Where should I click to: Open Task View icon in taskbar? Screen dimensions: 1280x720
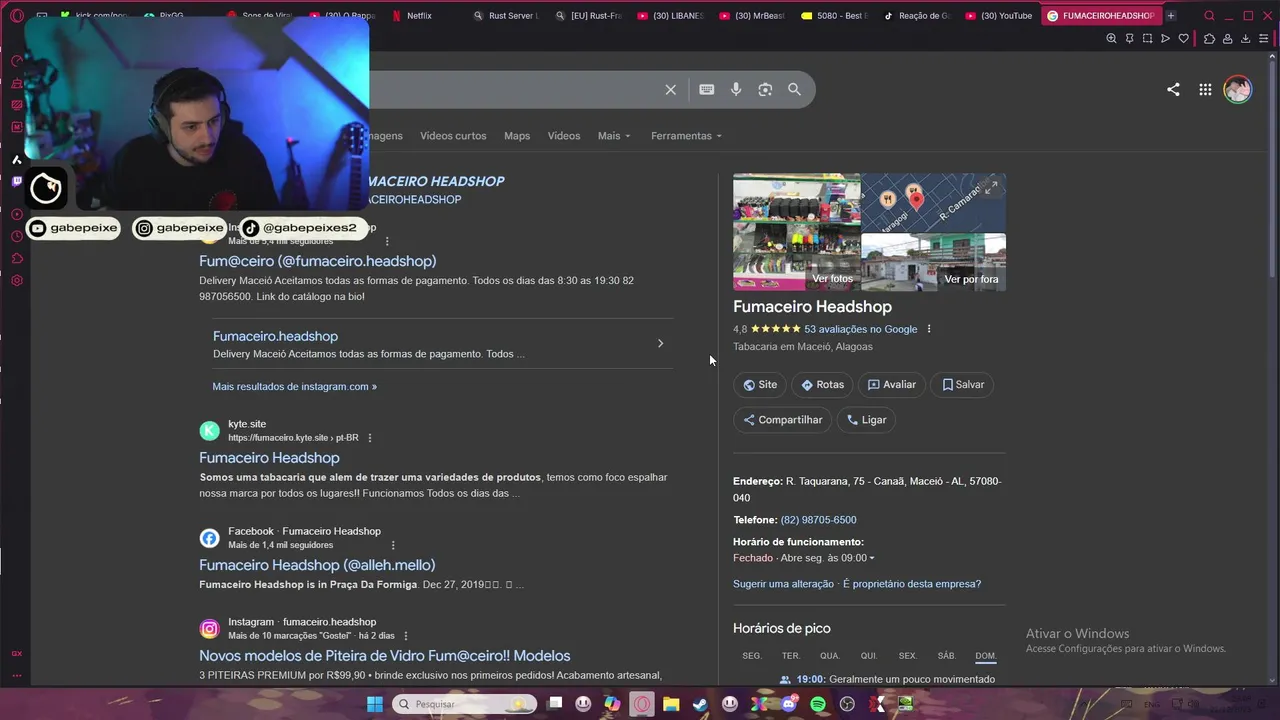[555, 704]
